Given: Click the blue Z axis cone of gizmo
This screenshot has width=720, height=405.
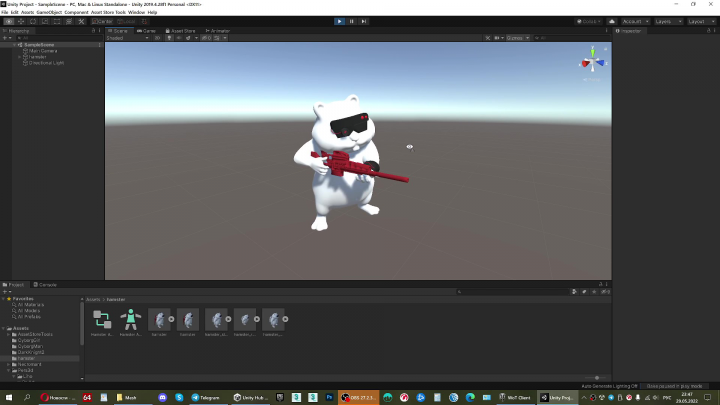Looking at the screenshot, I should tap(600, 63).
